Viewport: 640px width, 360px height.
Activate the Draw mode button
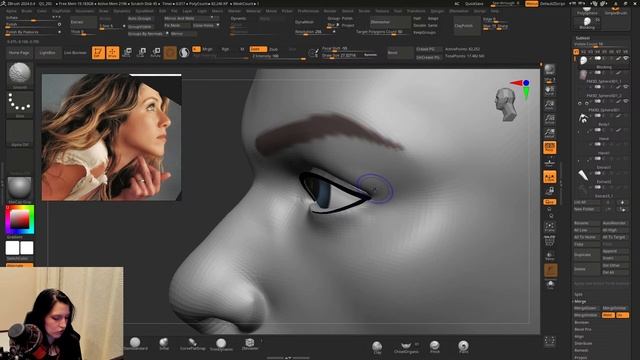pyautogui.click(x=113, y=53)
